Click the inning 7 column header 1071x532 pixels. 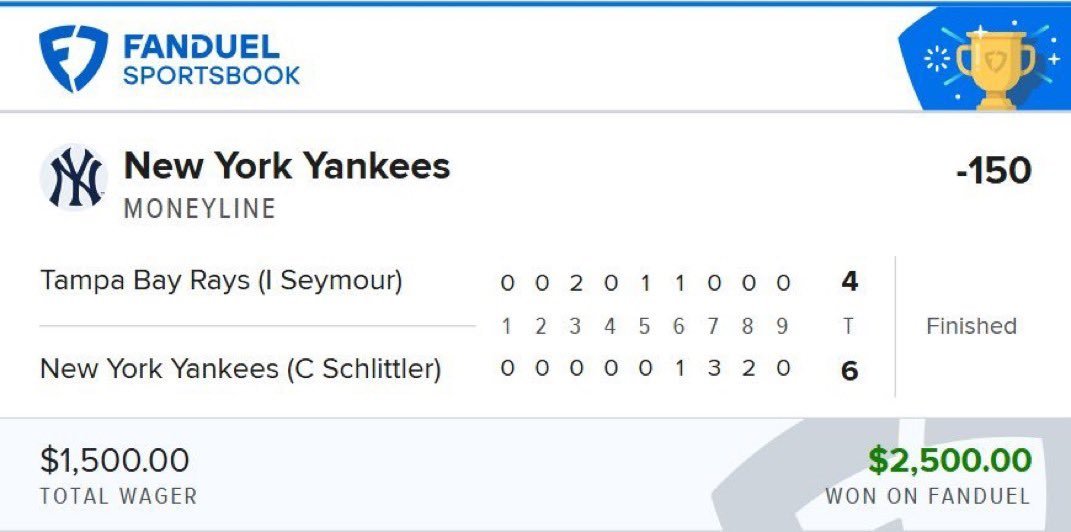(713, 327)
